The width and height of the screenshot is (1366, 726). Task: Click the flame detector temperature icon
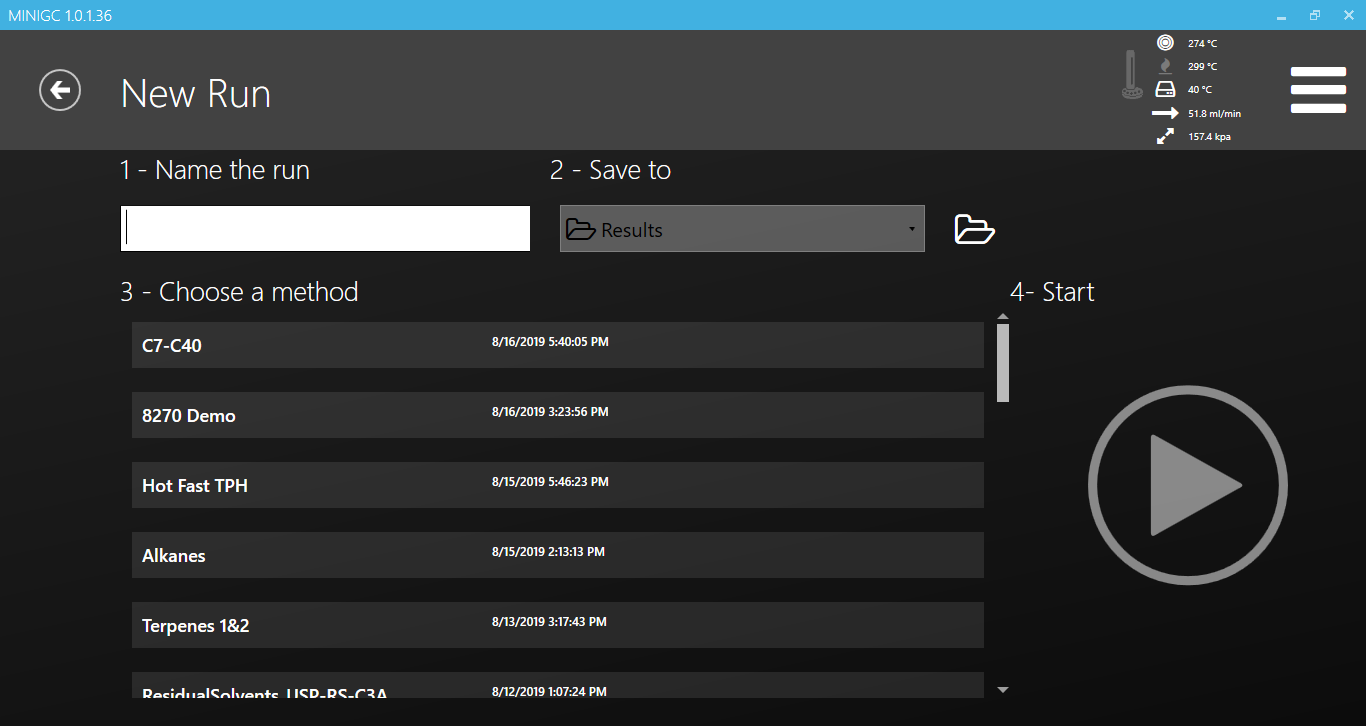point(1165,66)
